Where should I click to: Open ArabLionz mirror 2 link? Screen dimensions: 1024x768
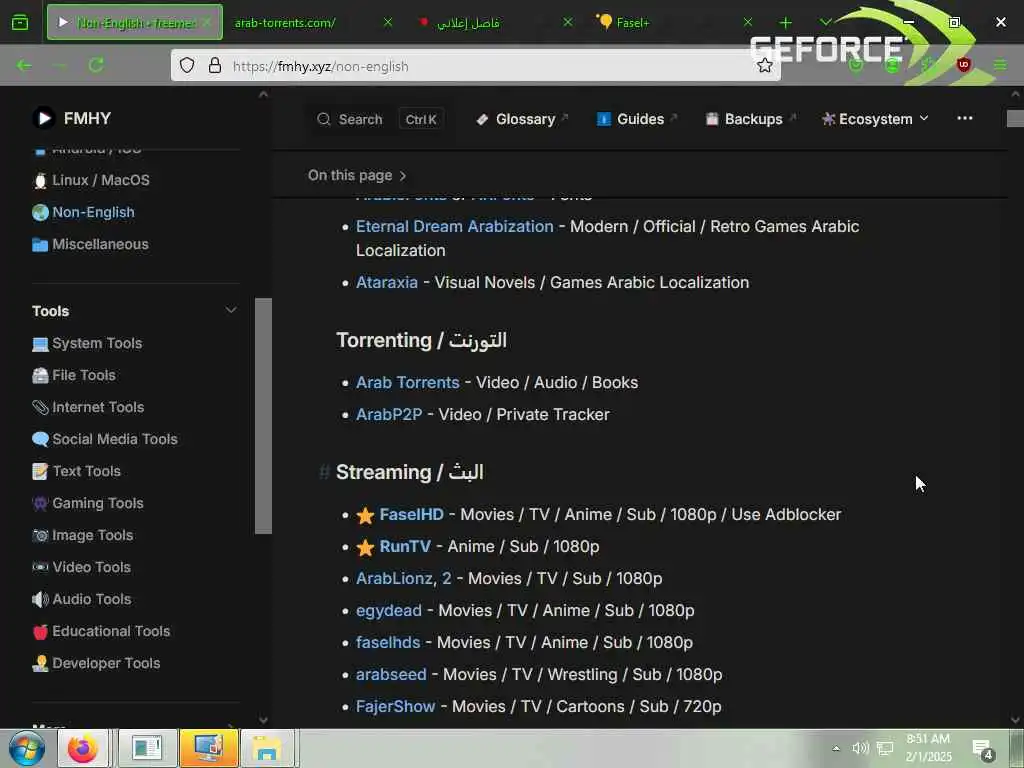447,578
